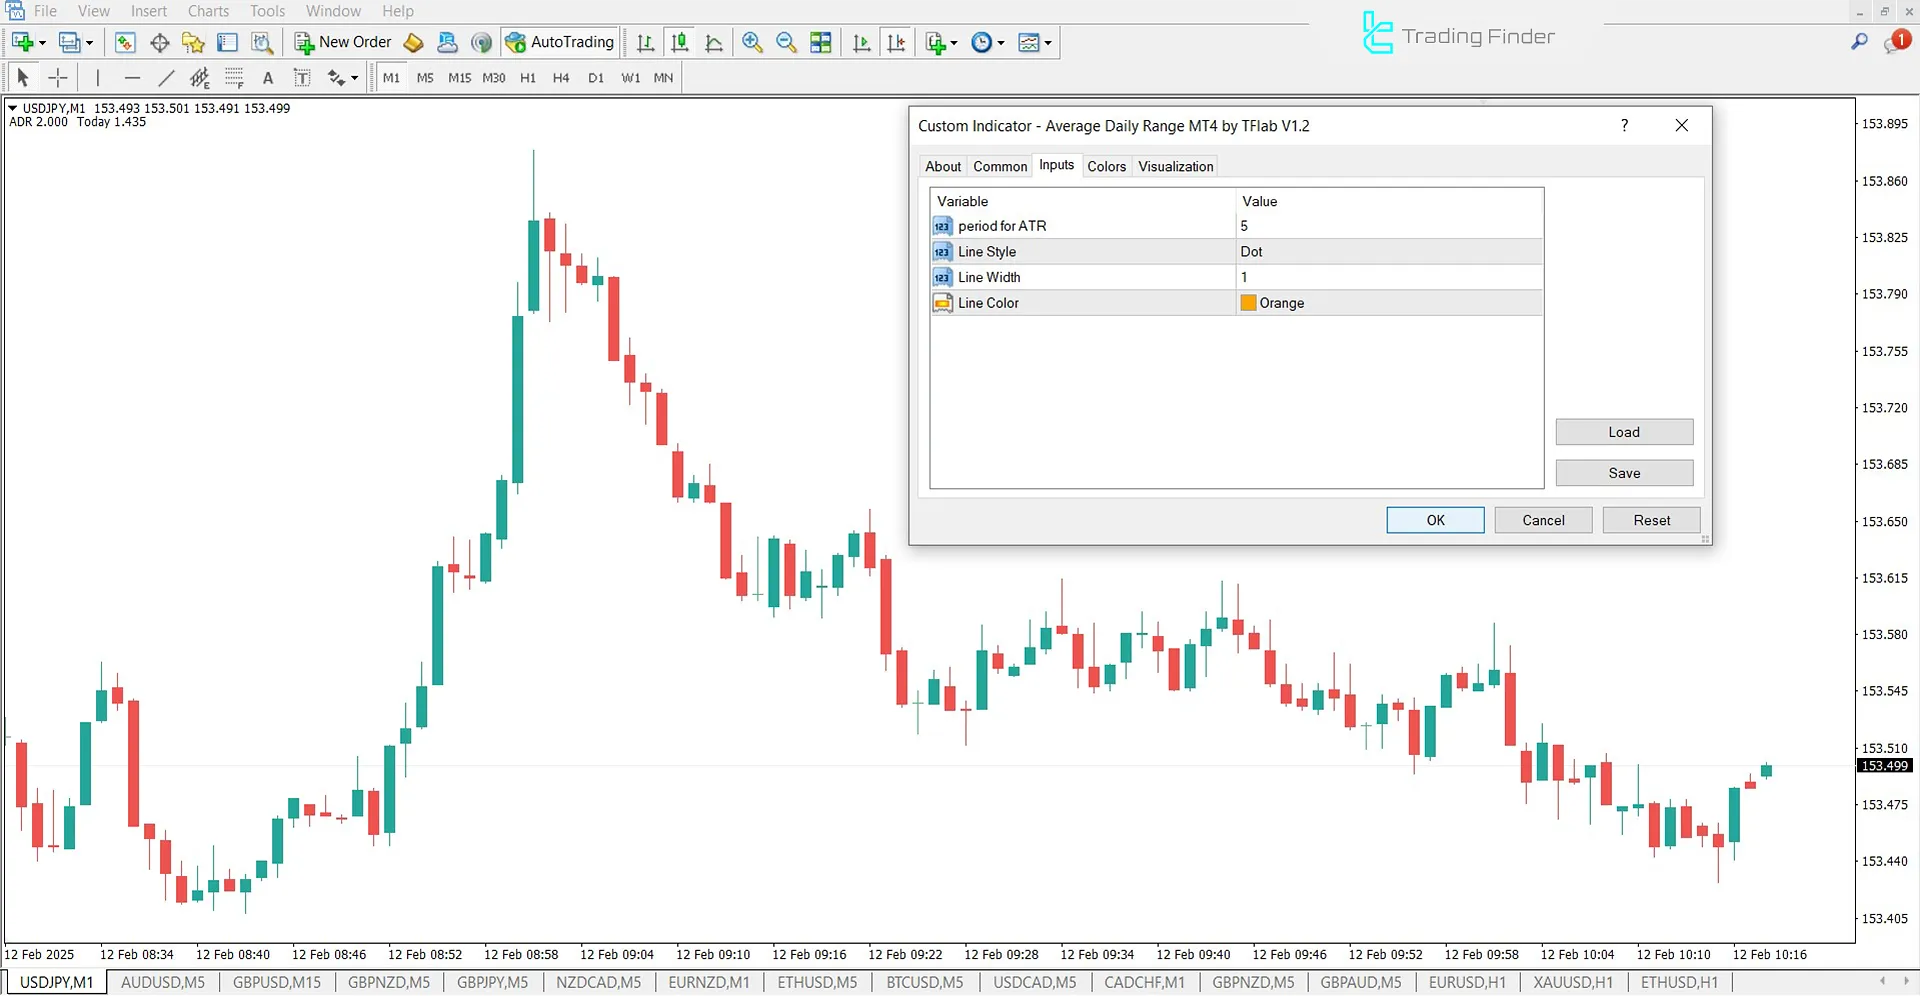The width and height of the screenshot is (1920, 996).
Task: Activate the Draw Vertical Line tool
Action: (97, 77)
